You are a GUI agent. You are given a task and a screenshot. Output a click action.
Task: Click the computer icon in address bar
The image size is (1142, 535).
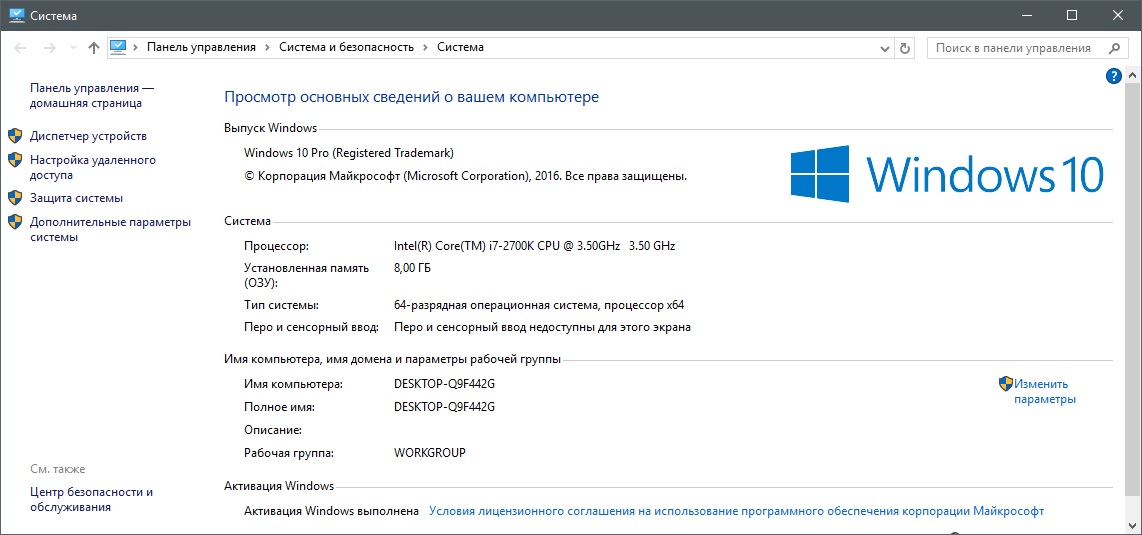[x=118, y=47]
